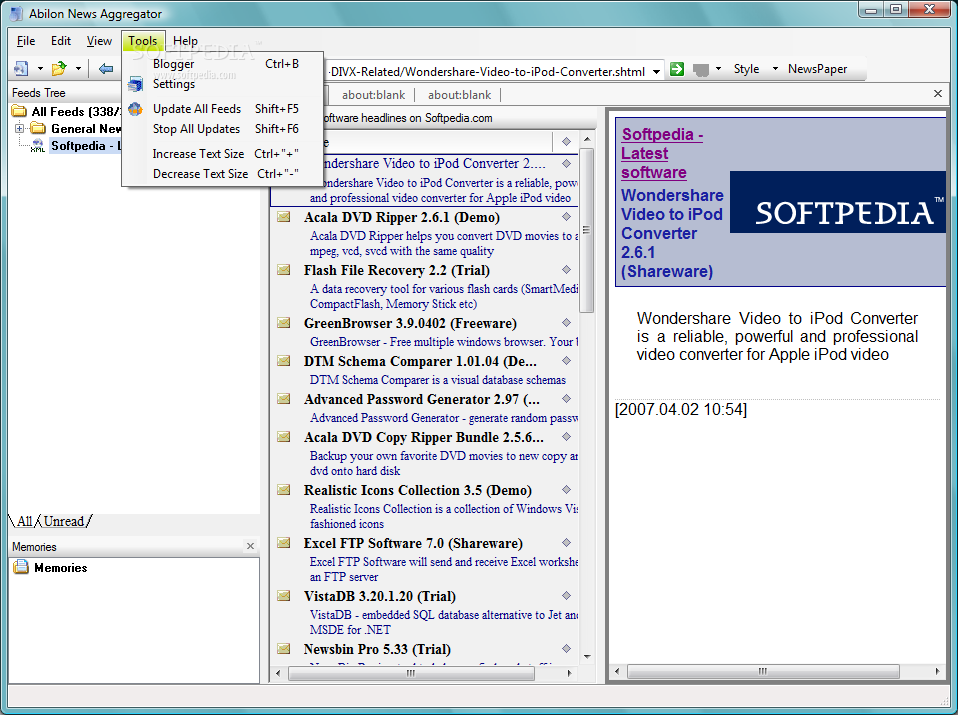Open the Edit menu
958x715 pixels.
pos(60,41)
